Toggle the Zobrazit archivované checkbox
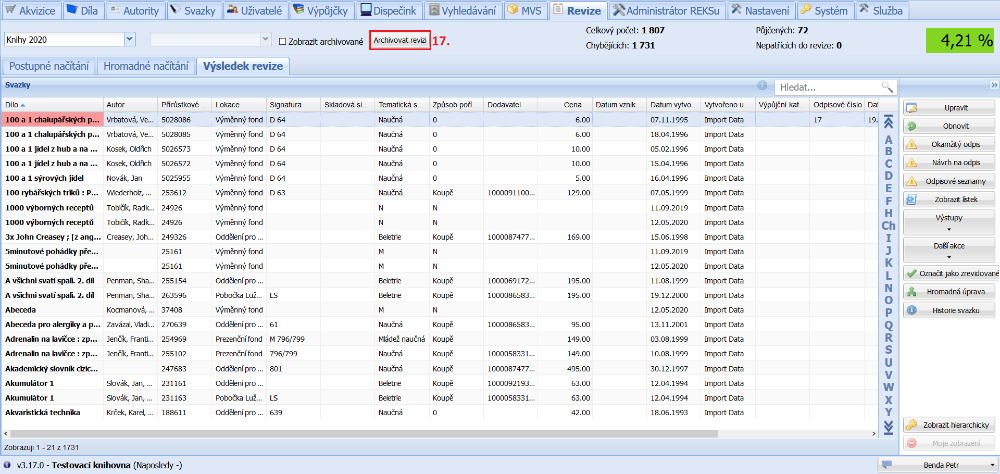 point(282,42)
